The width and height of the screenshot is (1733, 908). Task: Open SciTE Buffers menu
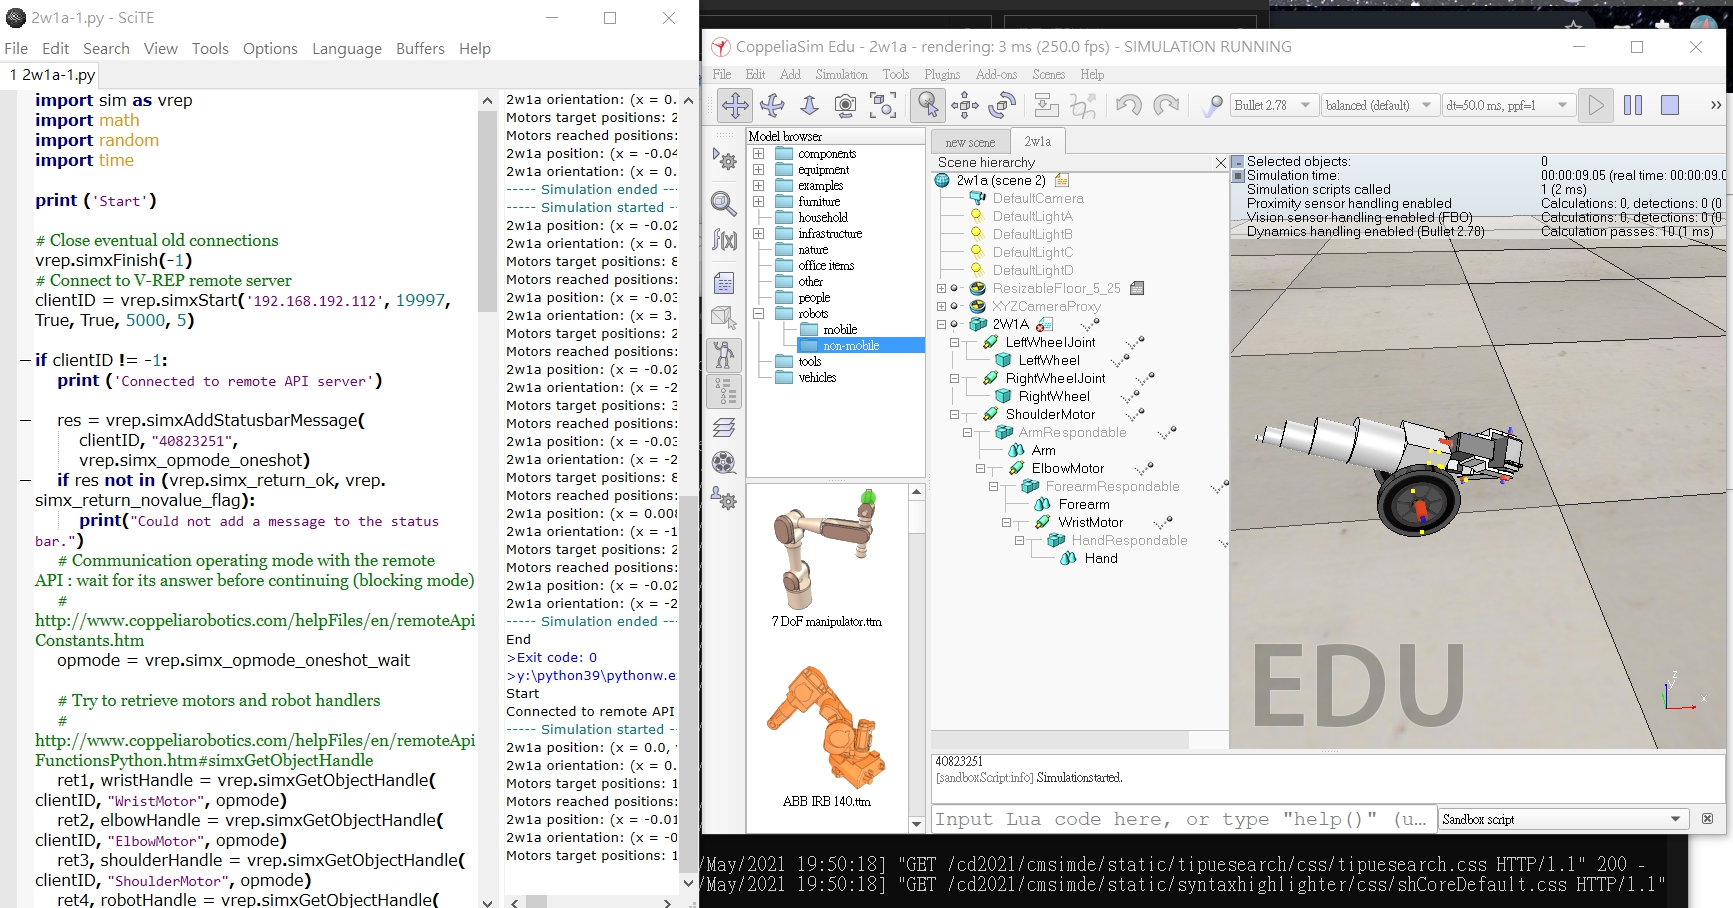click(x=420, y=48)
